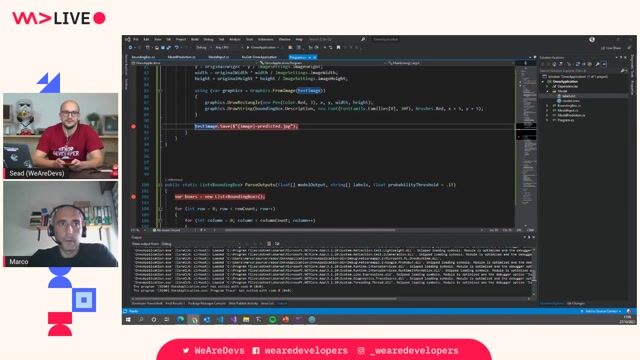Toggle Word Wrap in the Output panel
The width and height of the screenshot is (640, 360).
pyautogui.click(x=277, y=244)
